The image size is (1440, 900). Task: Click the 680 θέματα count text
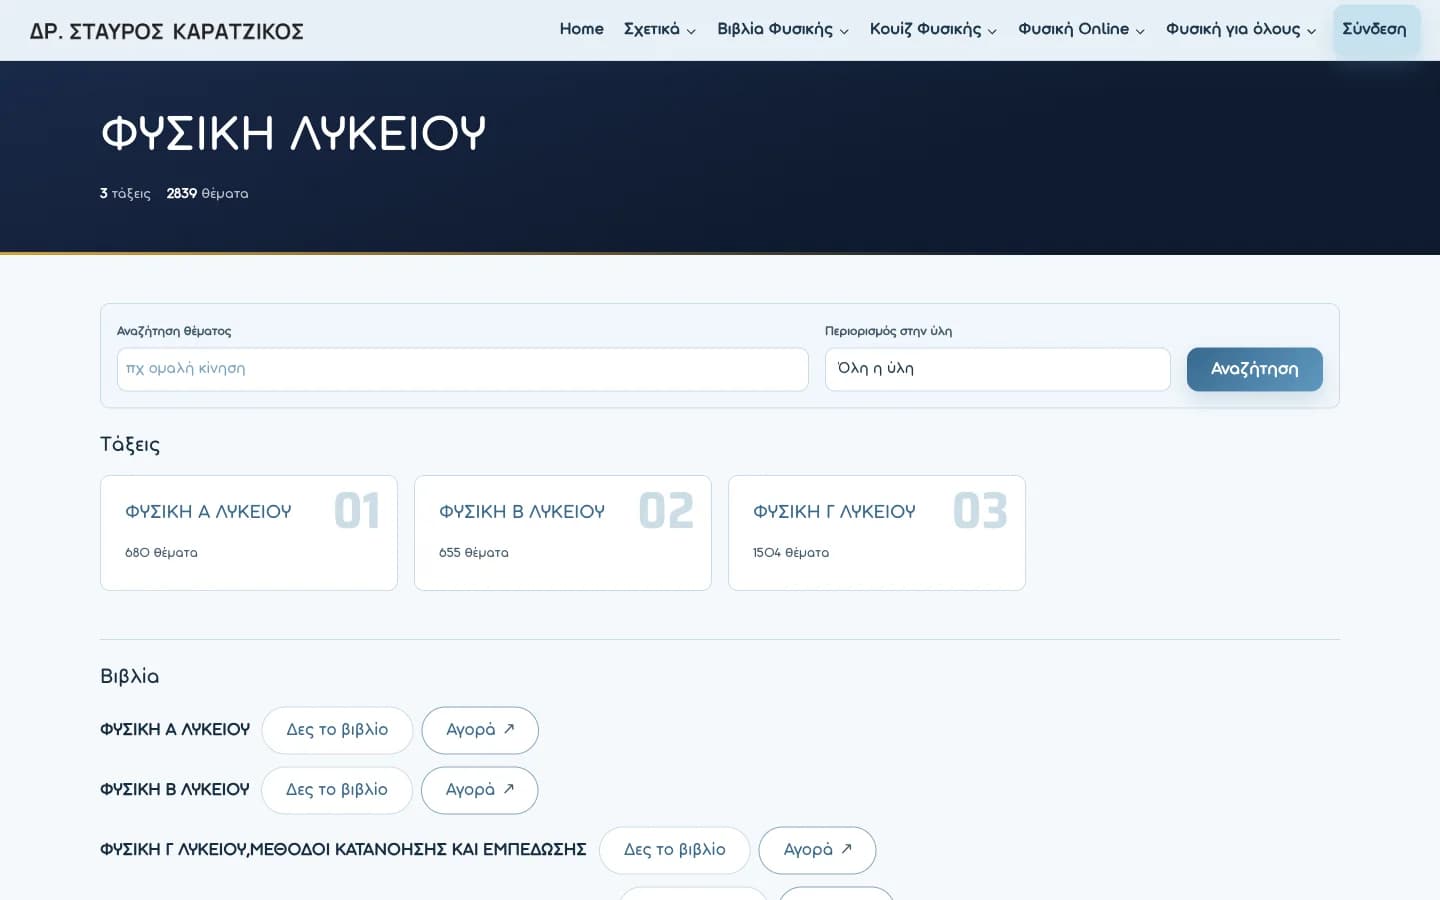[161, 553]
